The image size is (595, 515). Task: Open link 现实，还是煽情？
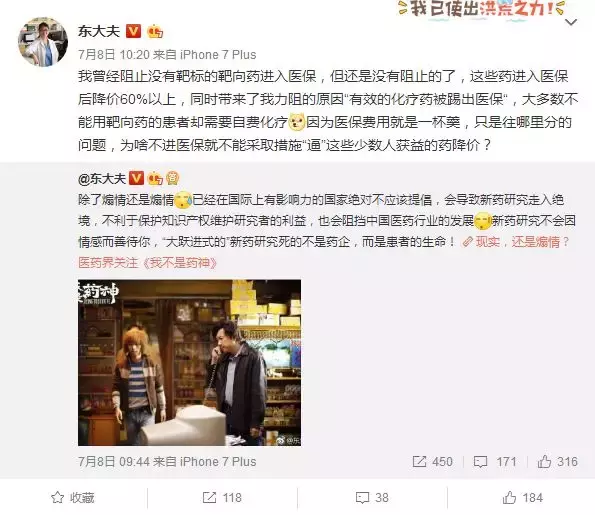[x=516, y=242]
